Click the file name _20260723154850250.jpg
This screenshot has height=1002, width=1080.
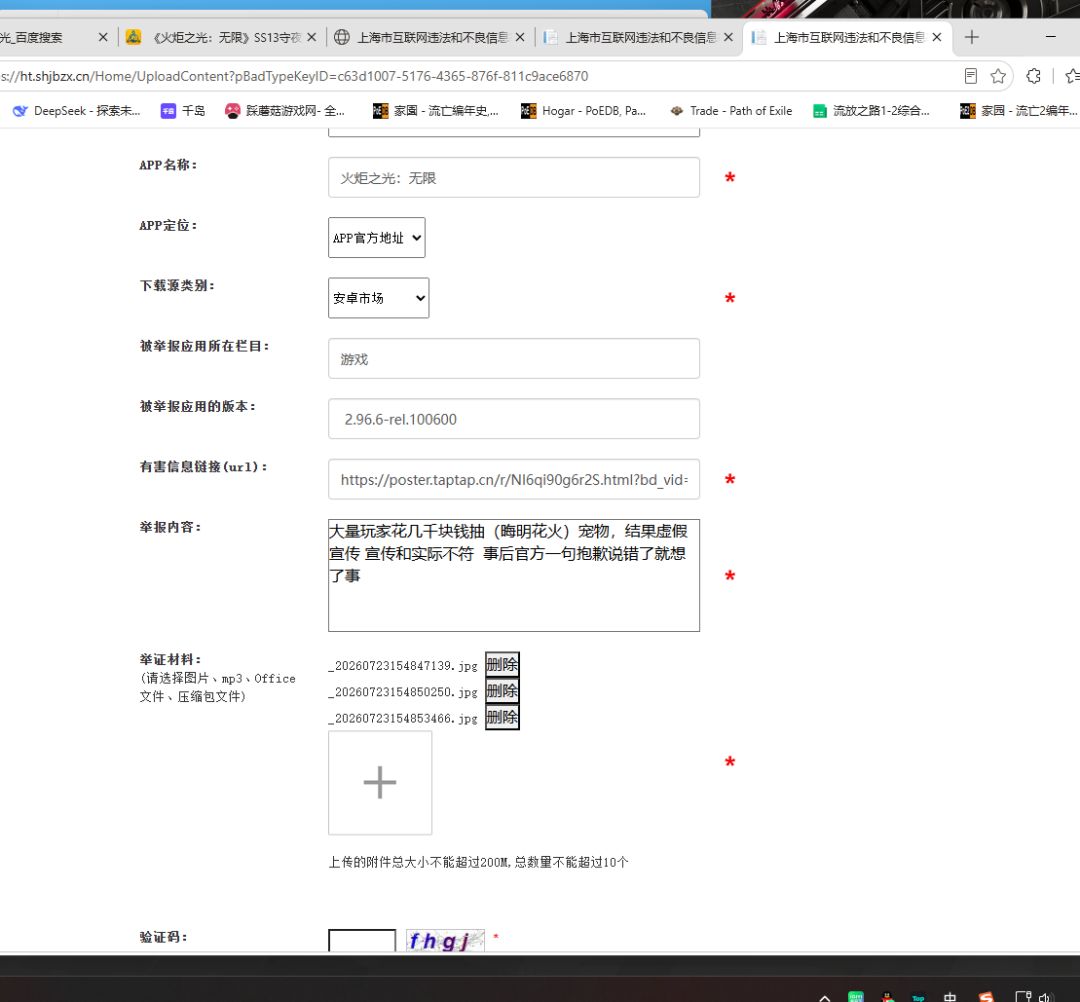pos(403,692)
